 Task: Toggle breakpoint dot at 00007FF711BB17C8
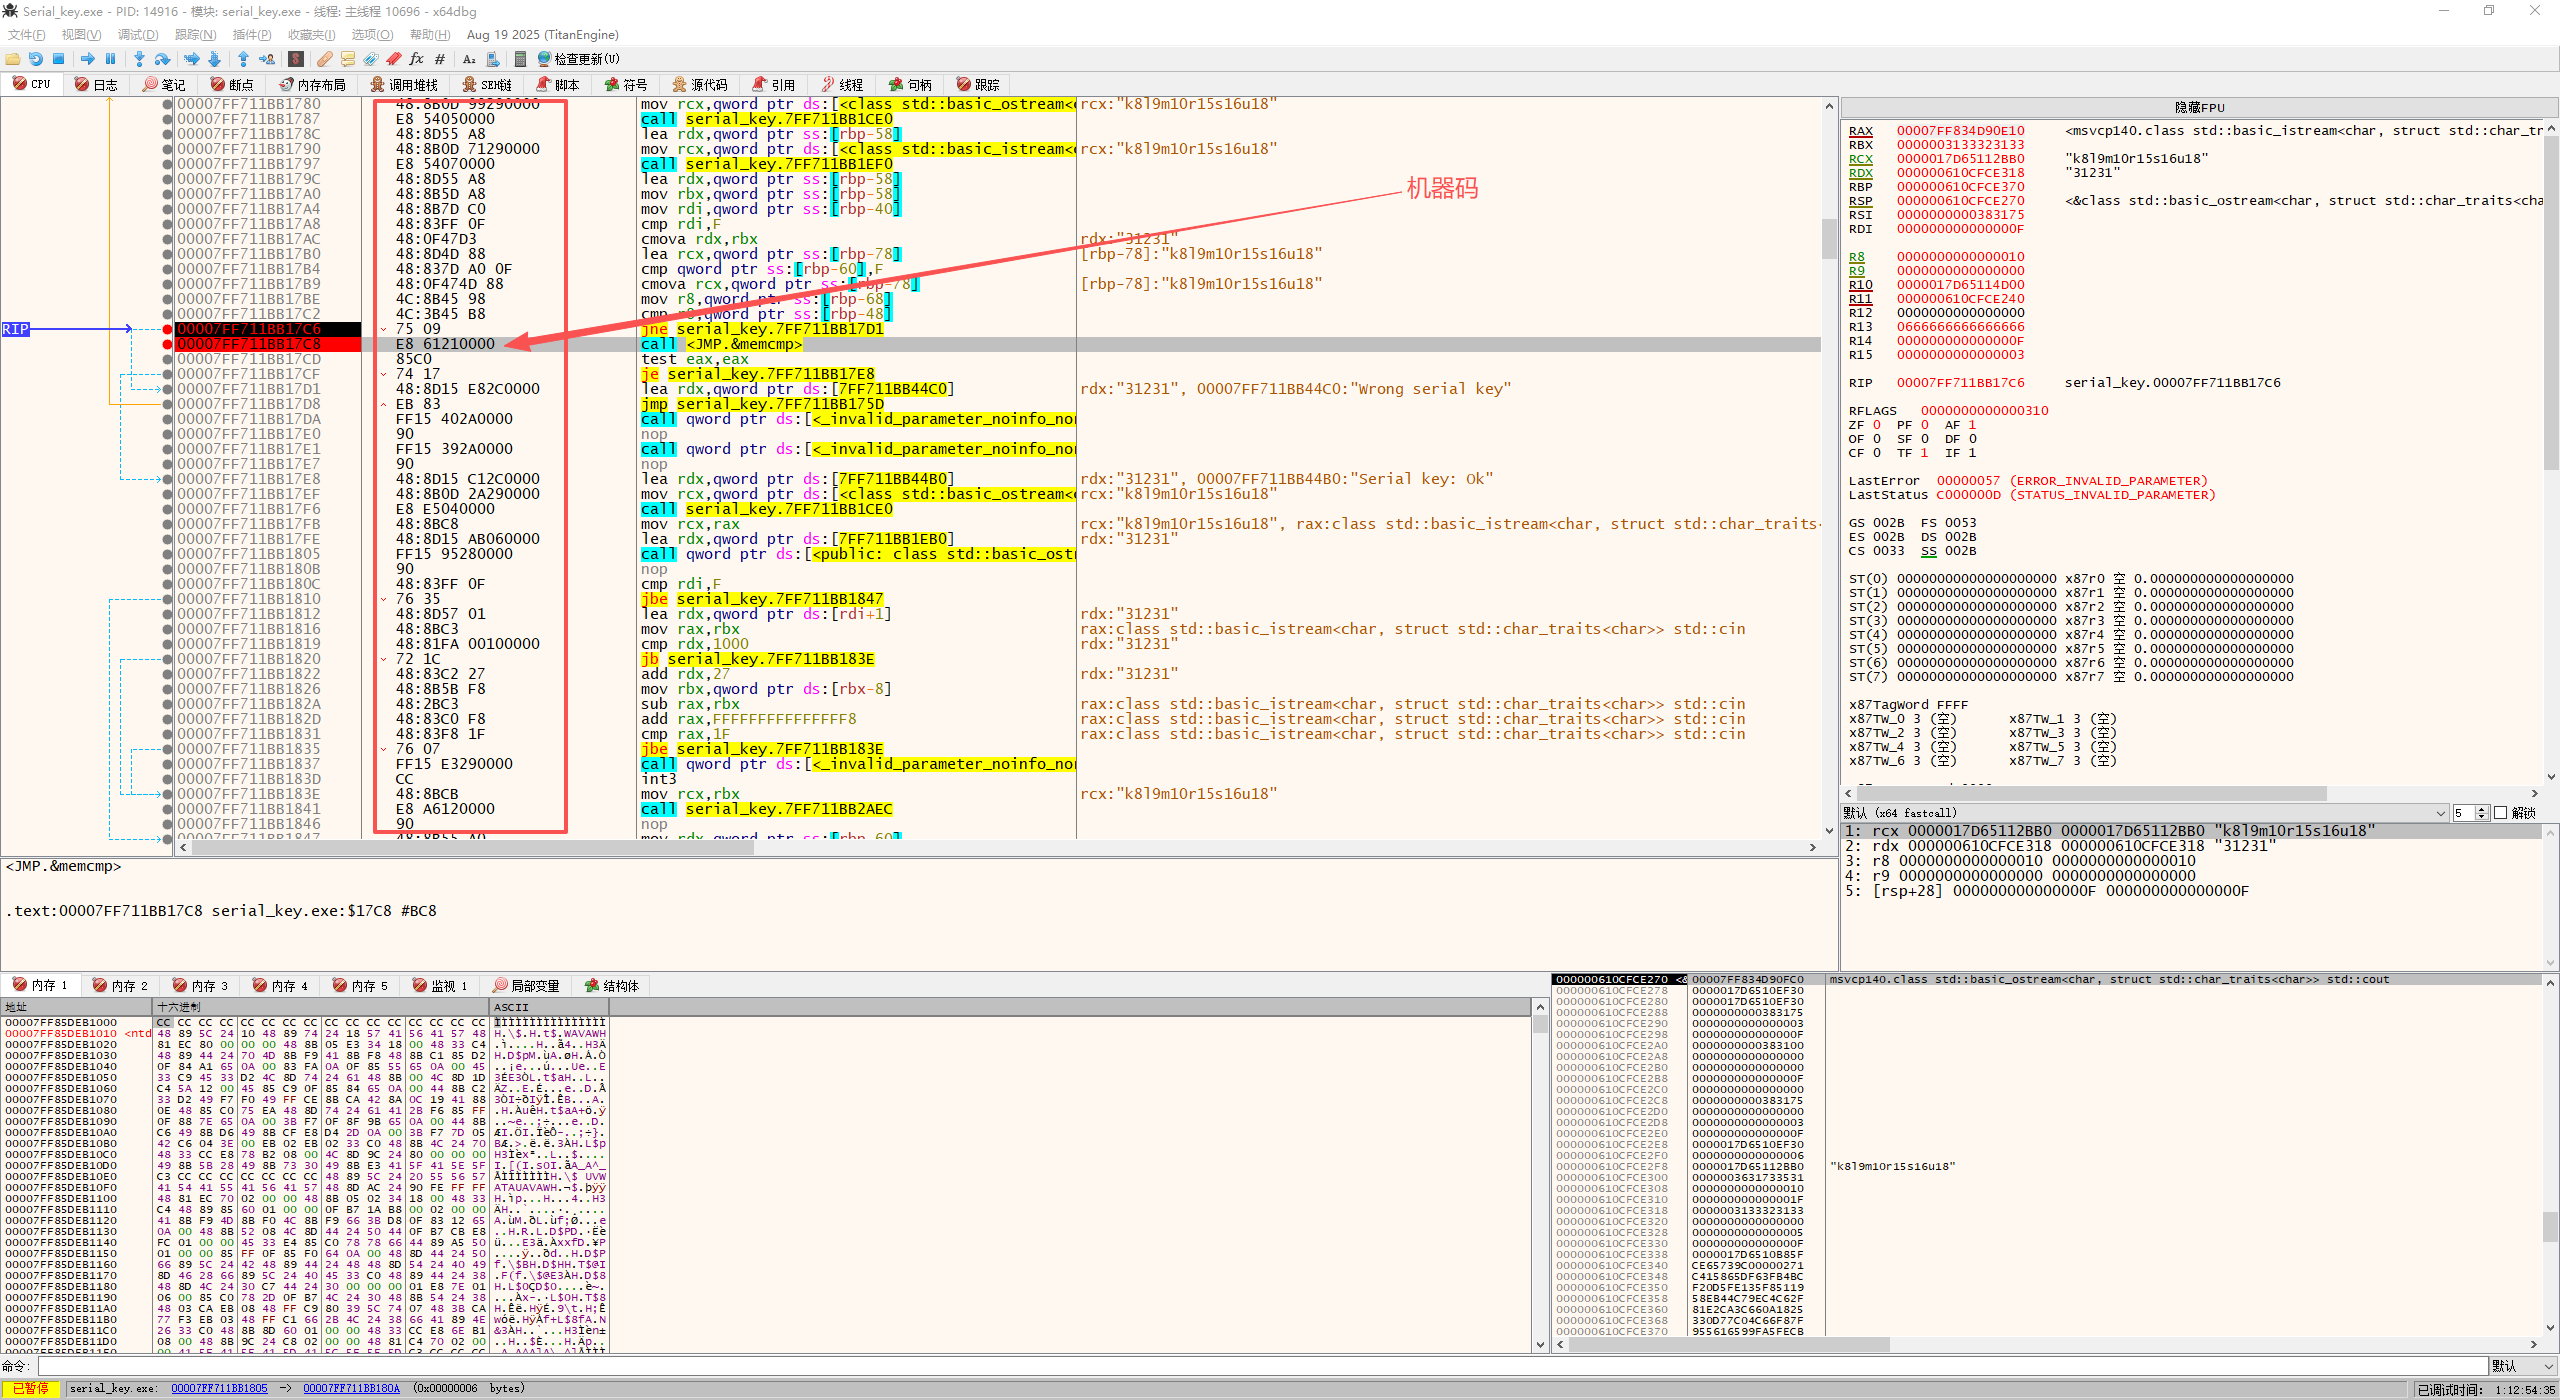pos(167,344)
